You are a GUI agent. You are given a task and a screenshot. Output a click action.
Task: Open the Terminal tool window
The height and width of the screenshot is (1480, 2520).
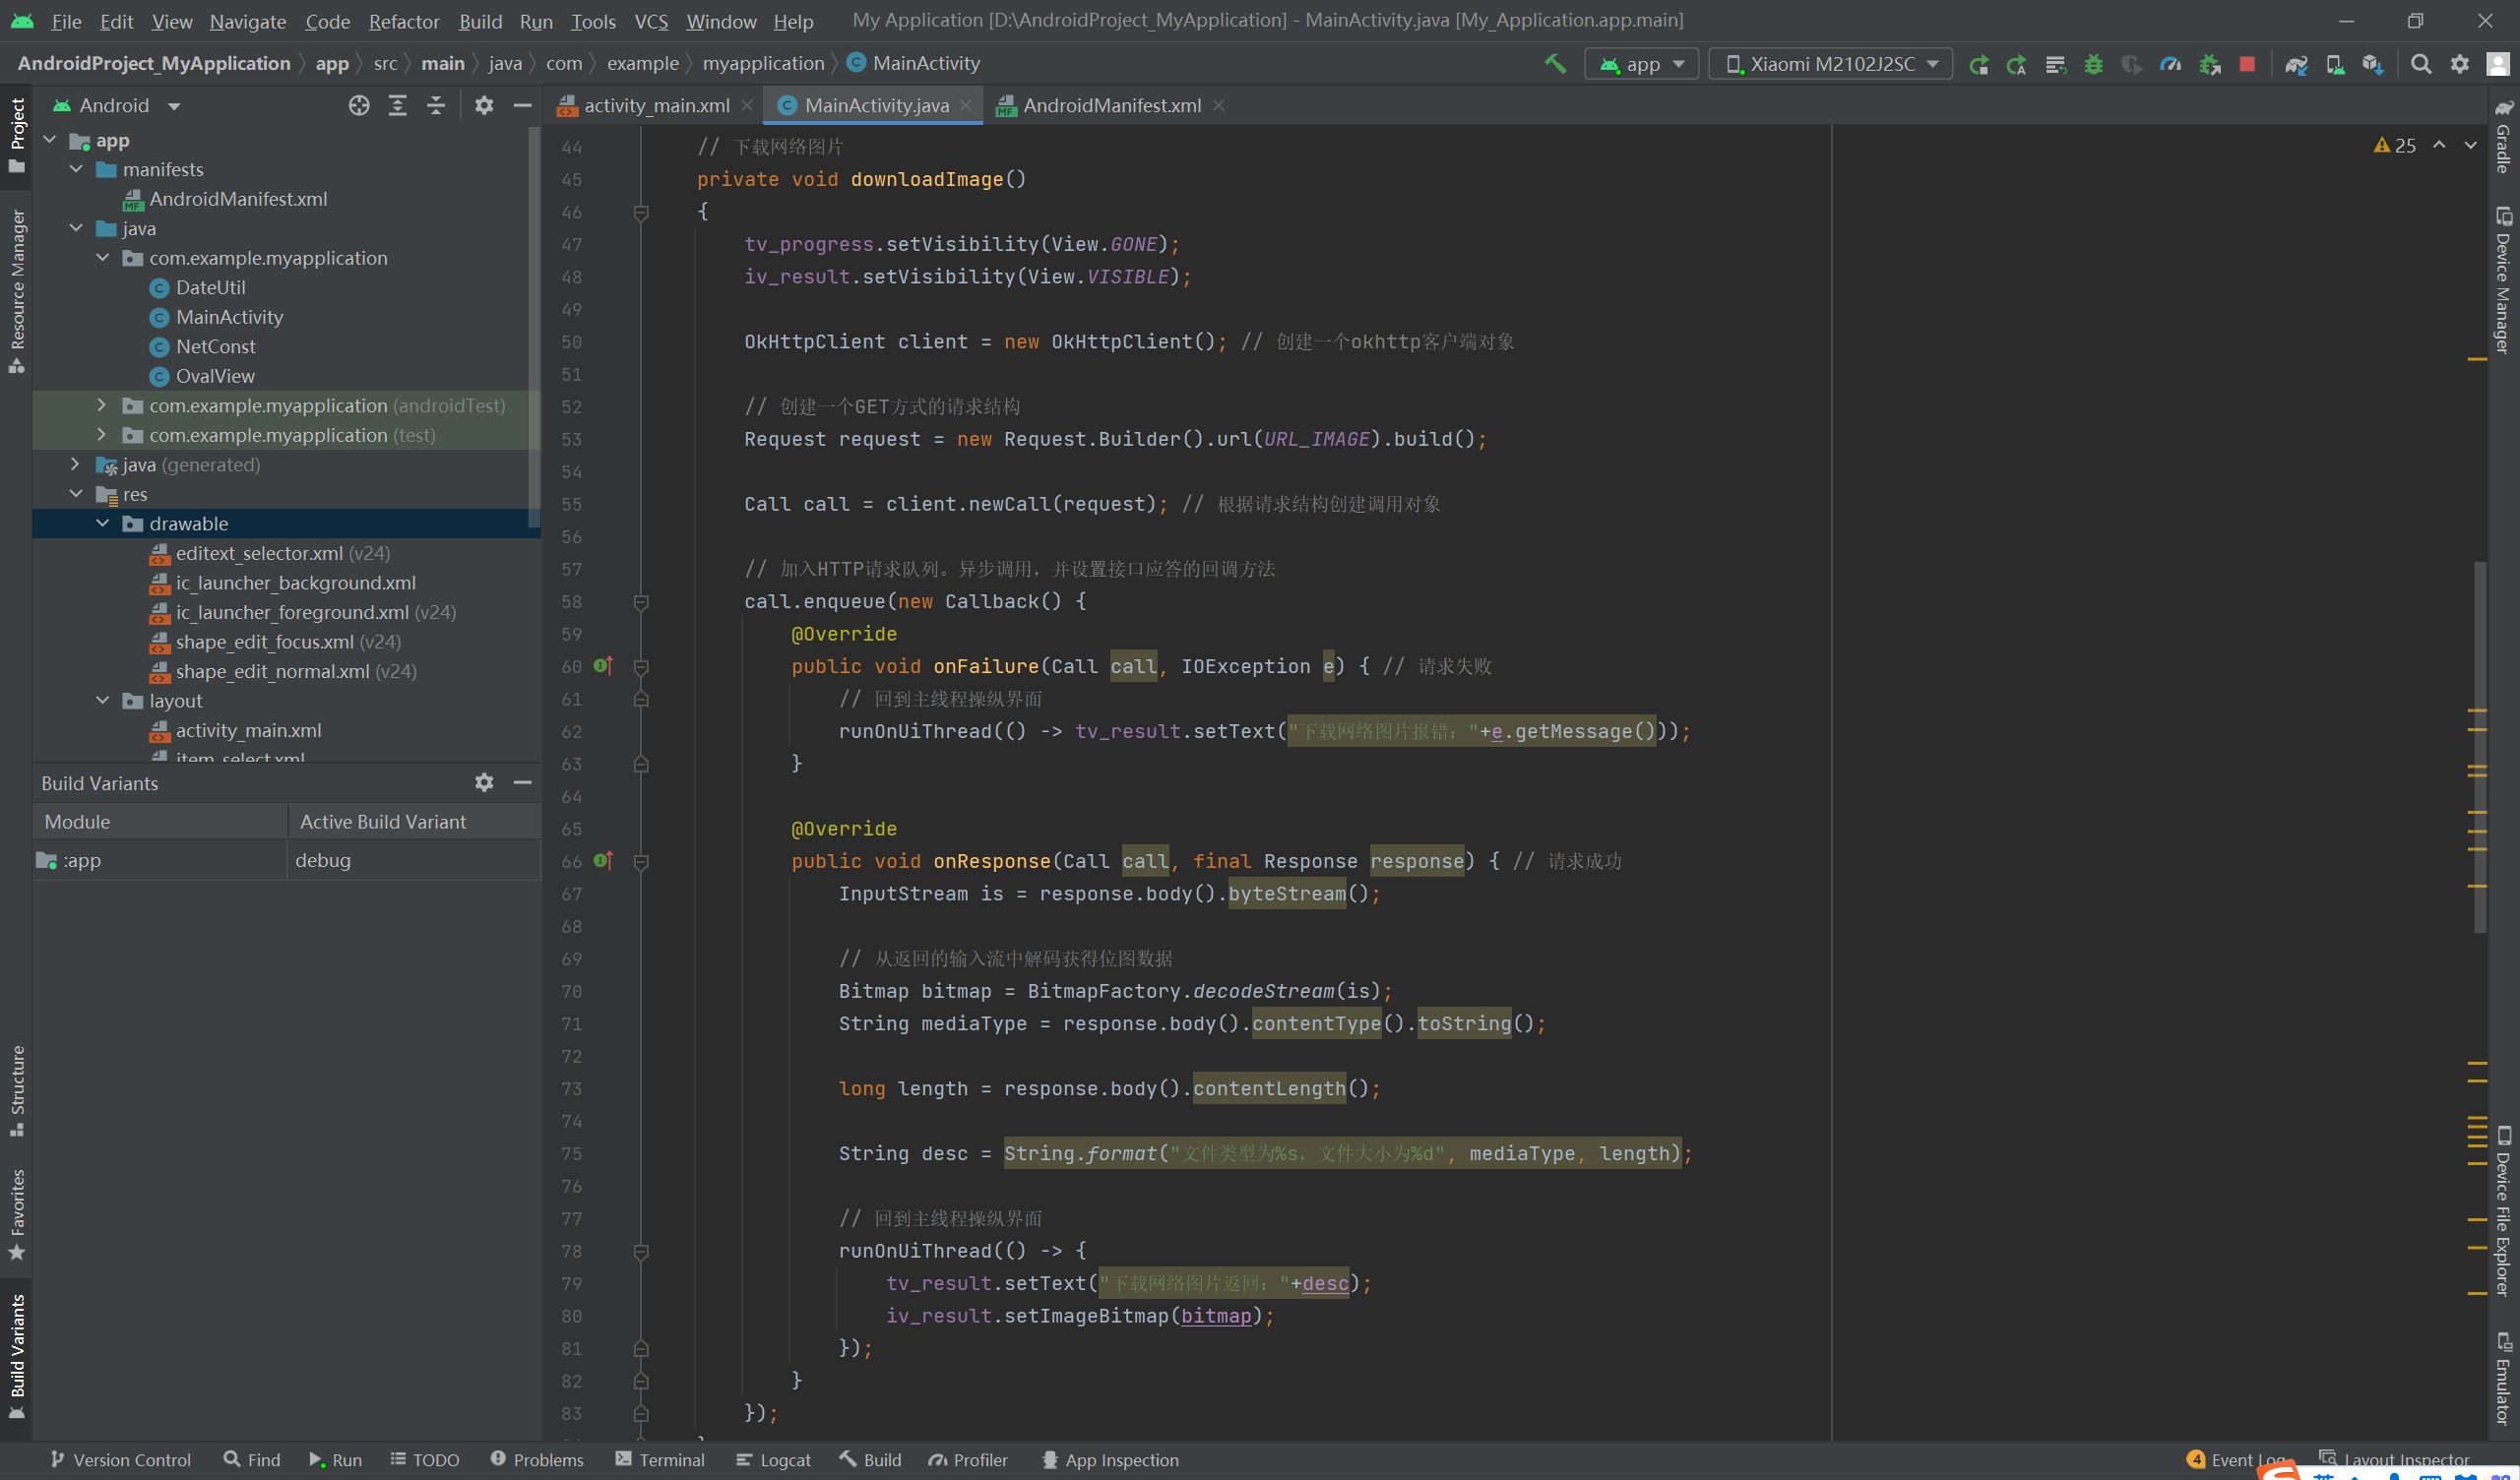660,1460
